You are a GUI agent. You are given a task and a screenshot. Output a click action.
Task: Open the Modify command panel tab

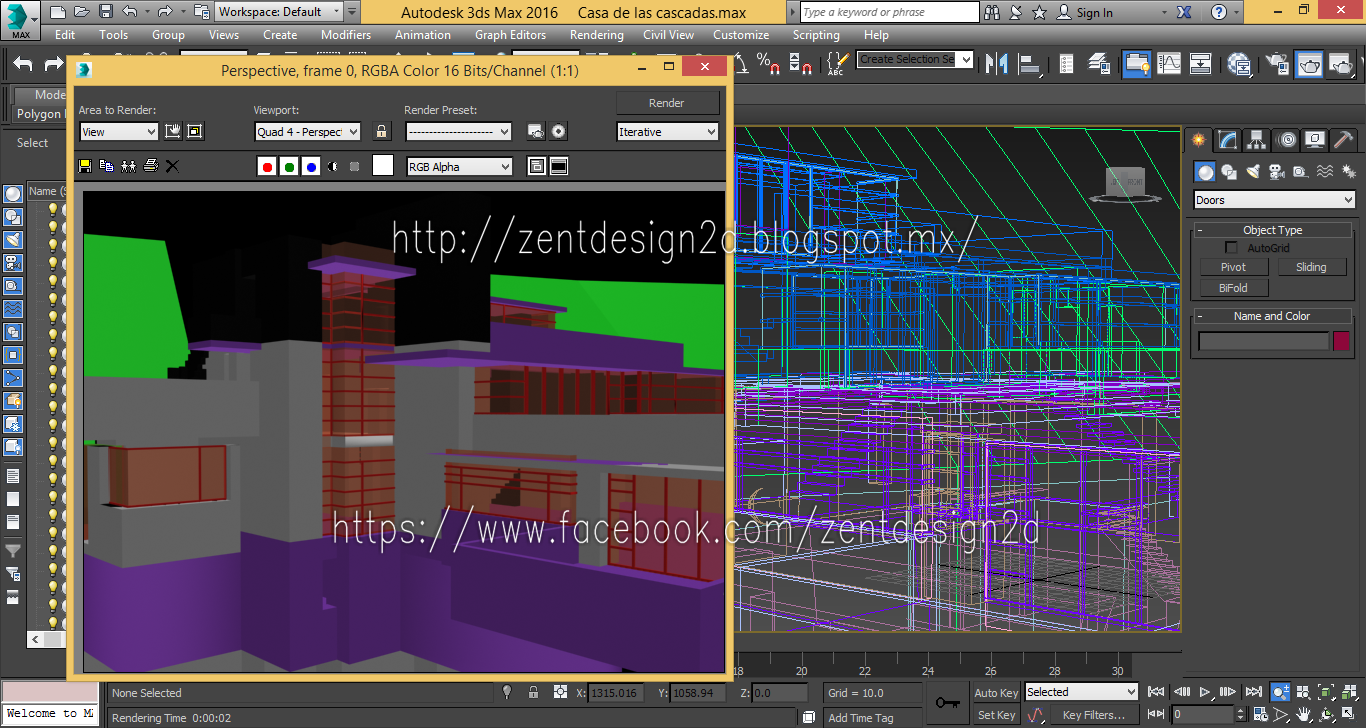point(1228,140)
